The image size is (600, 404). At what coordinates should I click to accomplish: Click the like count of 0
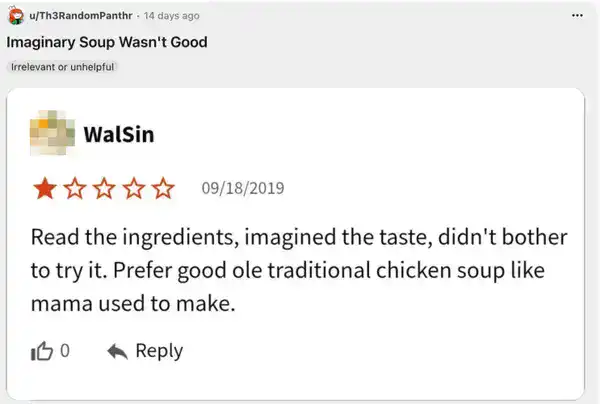point(65,351)
